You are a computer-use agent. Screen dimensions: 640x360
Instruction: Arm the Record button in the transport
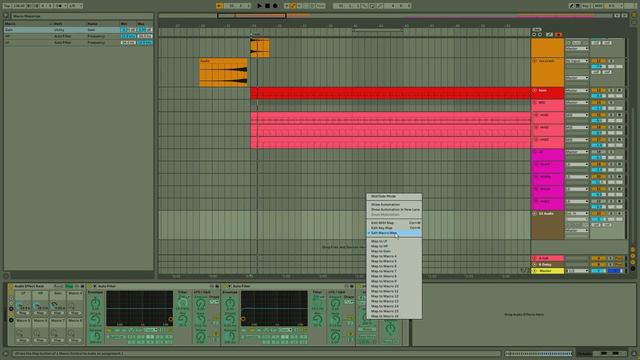click(275, 6)
